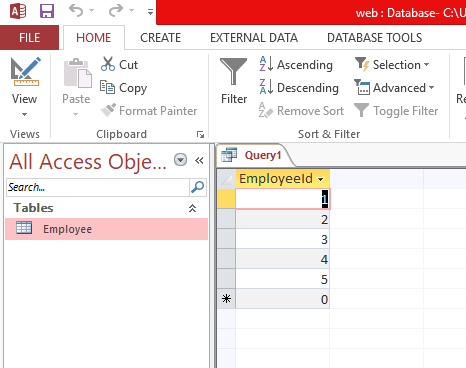Undo the last action

76,11
